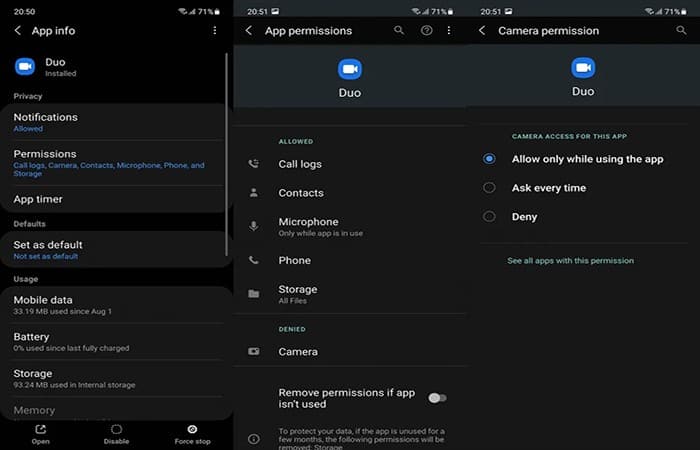Screen dimensions: 700x450
Task: Open the denied Camera permission
Action: (x=350, y=352)
